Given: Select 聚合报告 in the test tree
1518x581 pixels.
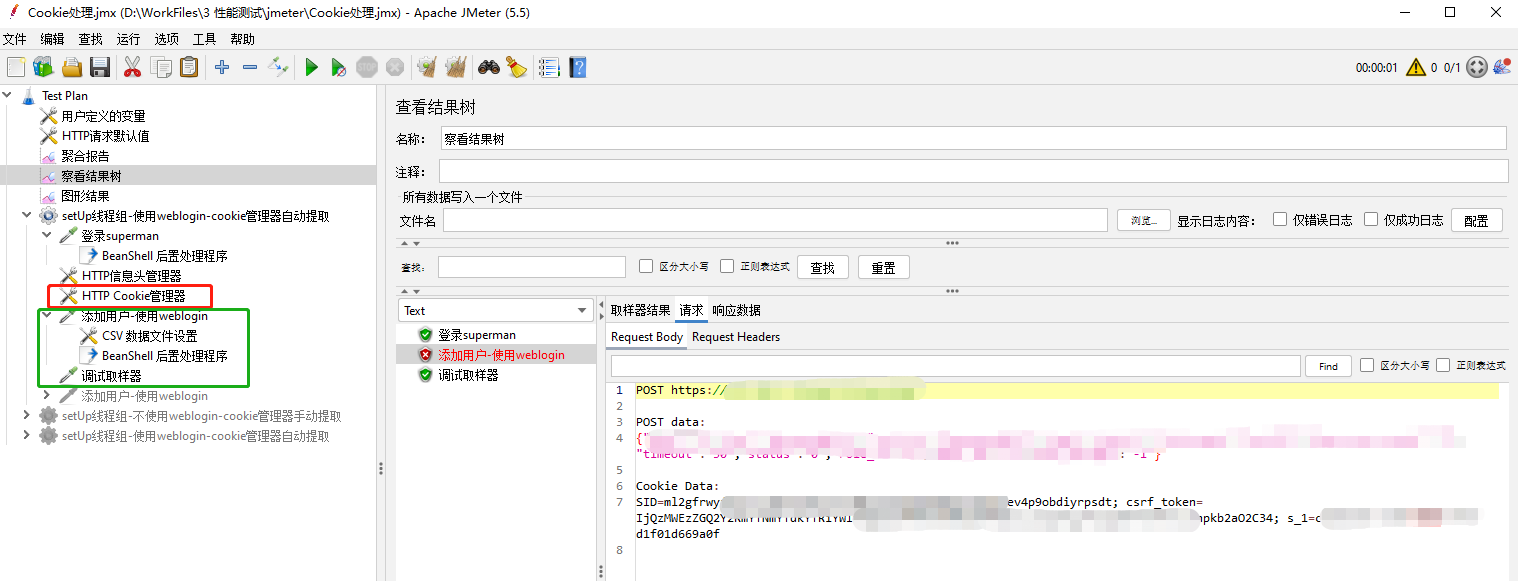Looking at the screenshot, I should point(85,156).
